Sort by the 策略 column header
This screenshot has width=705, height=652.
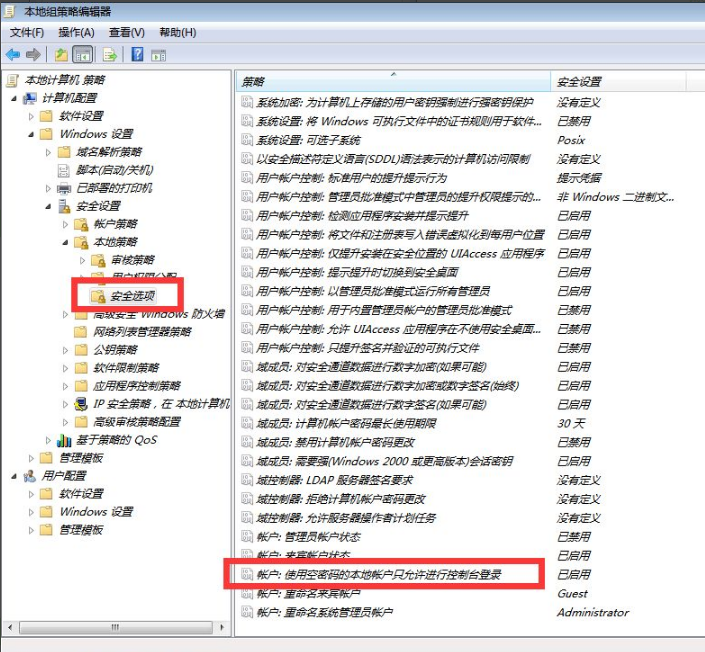click(x=390, y=81)
